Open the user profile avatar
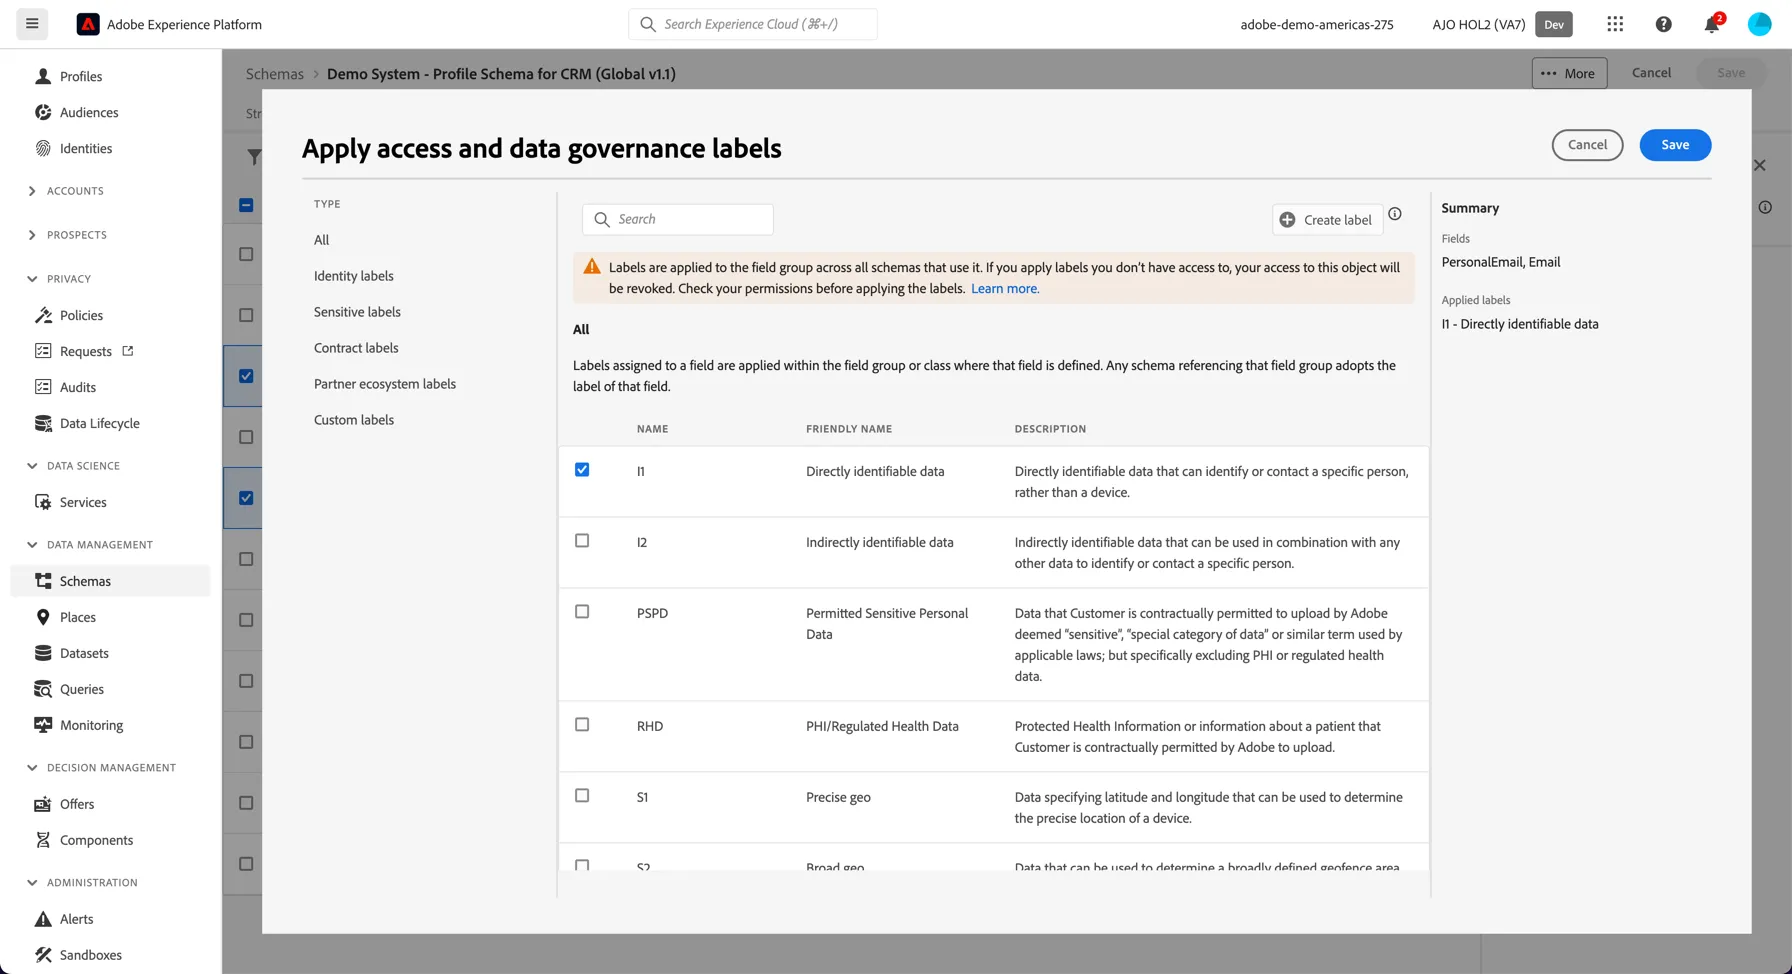Viewport: 1792px width, 974px height. (1759, 24)
